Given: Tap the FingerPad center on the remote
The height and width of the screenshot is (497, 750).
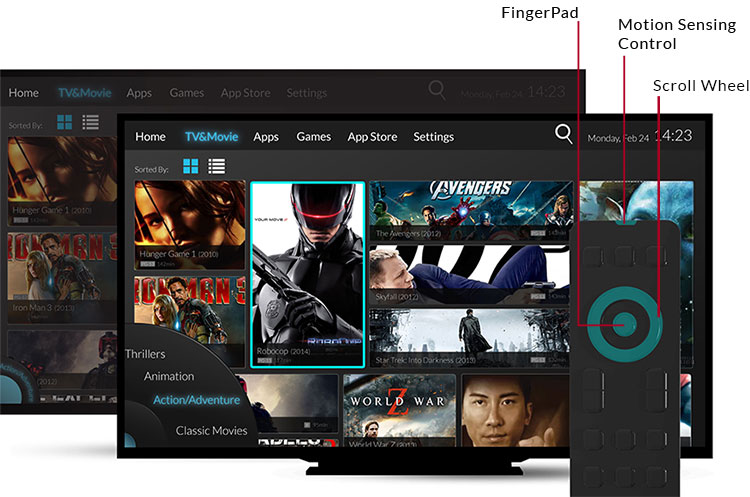Looking at the screenshot, I should 624,325.
